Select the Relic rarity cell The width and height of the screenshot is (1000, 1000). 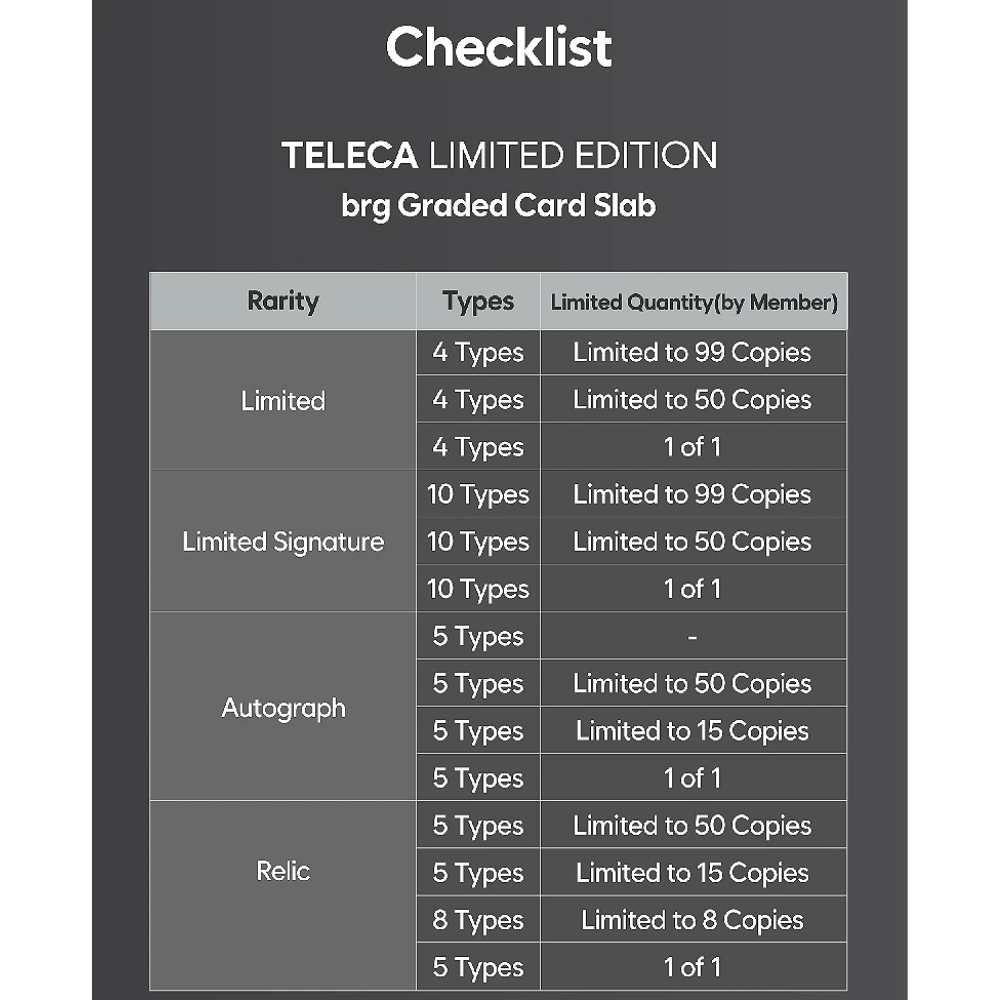tap(283, 895)
